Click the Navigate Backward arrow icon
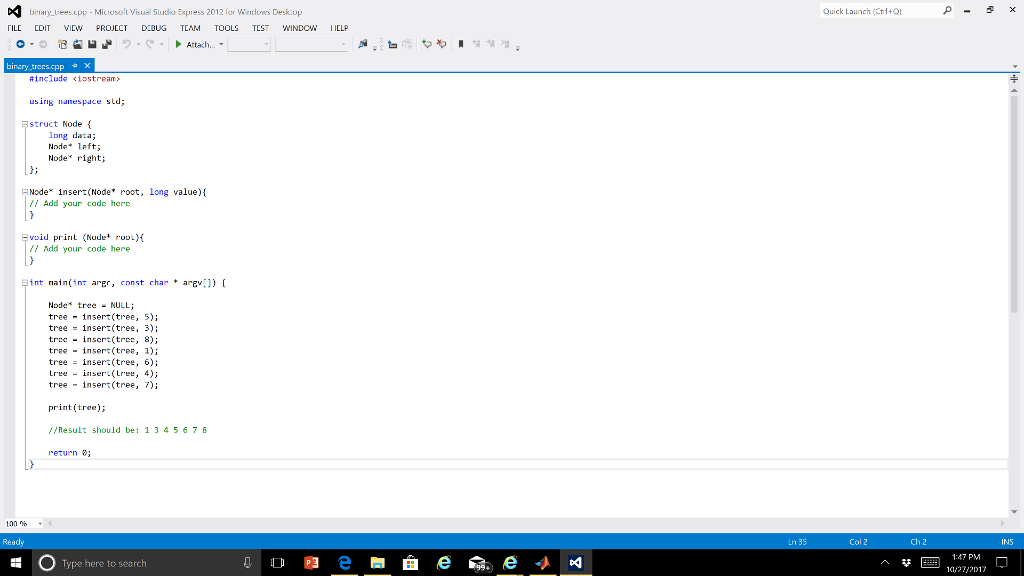This screenshot has width=1024, height=576. point(20,44)
